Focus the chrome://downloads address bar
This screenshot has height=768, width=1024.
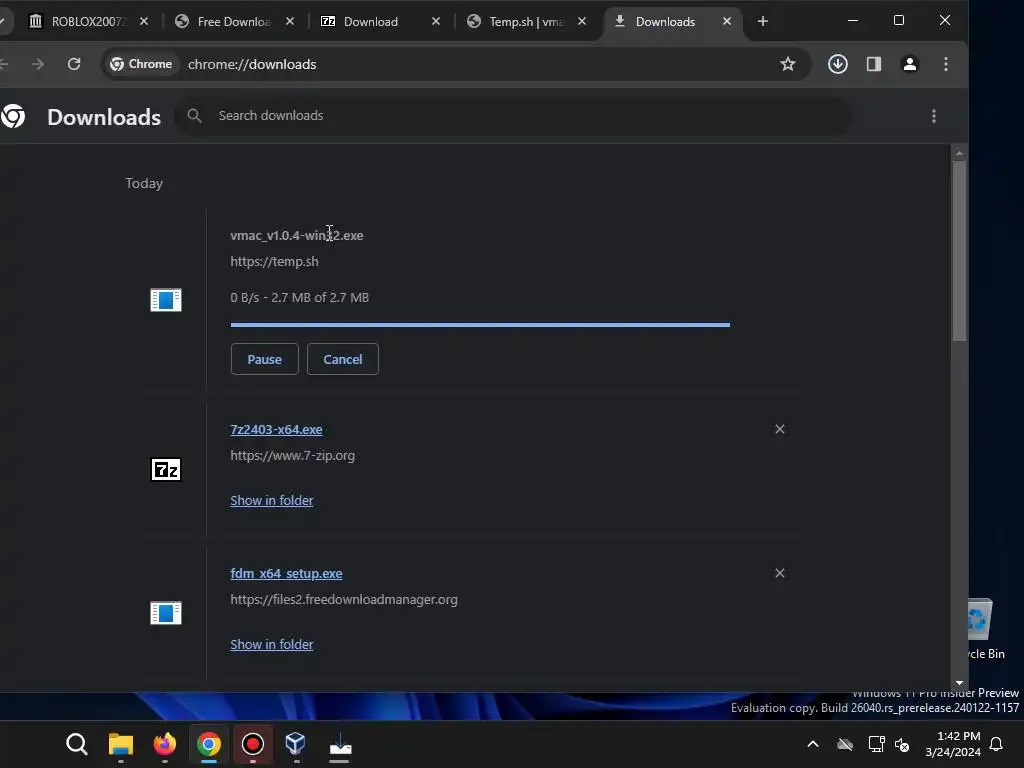pos(457,64)
